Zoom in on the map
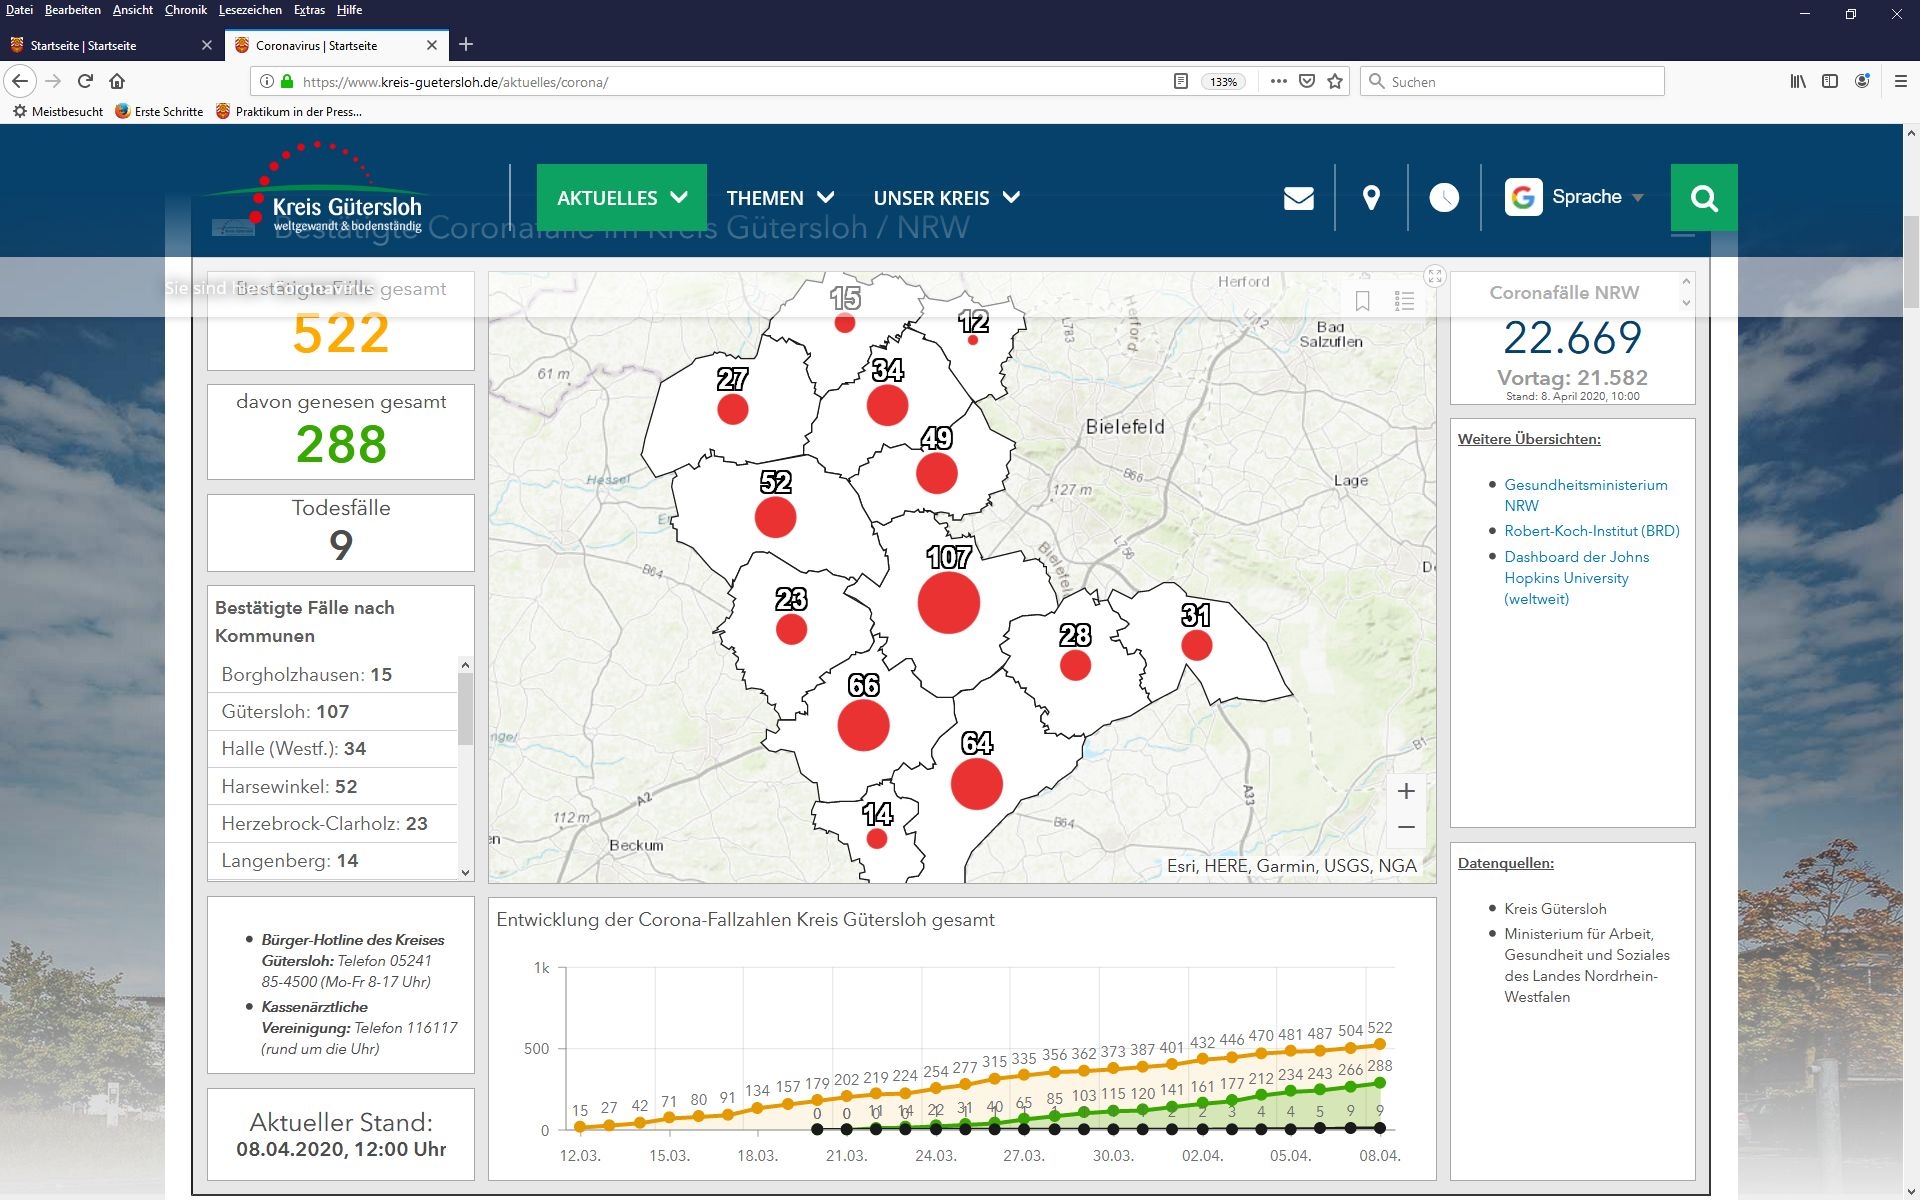 click(x=1406, y=791)
